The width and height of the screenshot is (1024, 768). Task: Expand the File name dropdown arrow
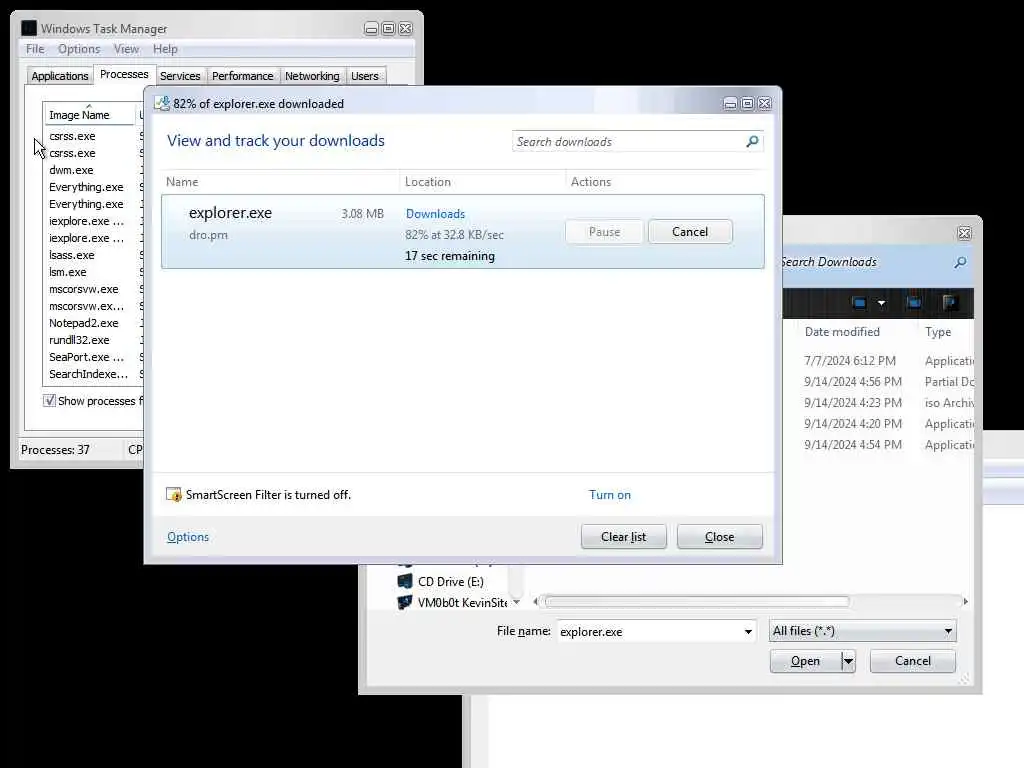[x=748, y=632]
